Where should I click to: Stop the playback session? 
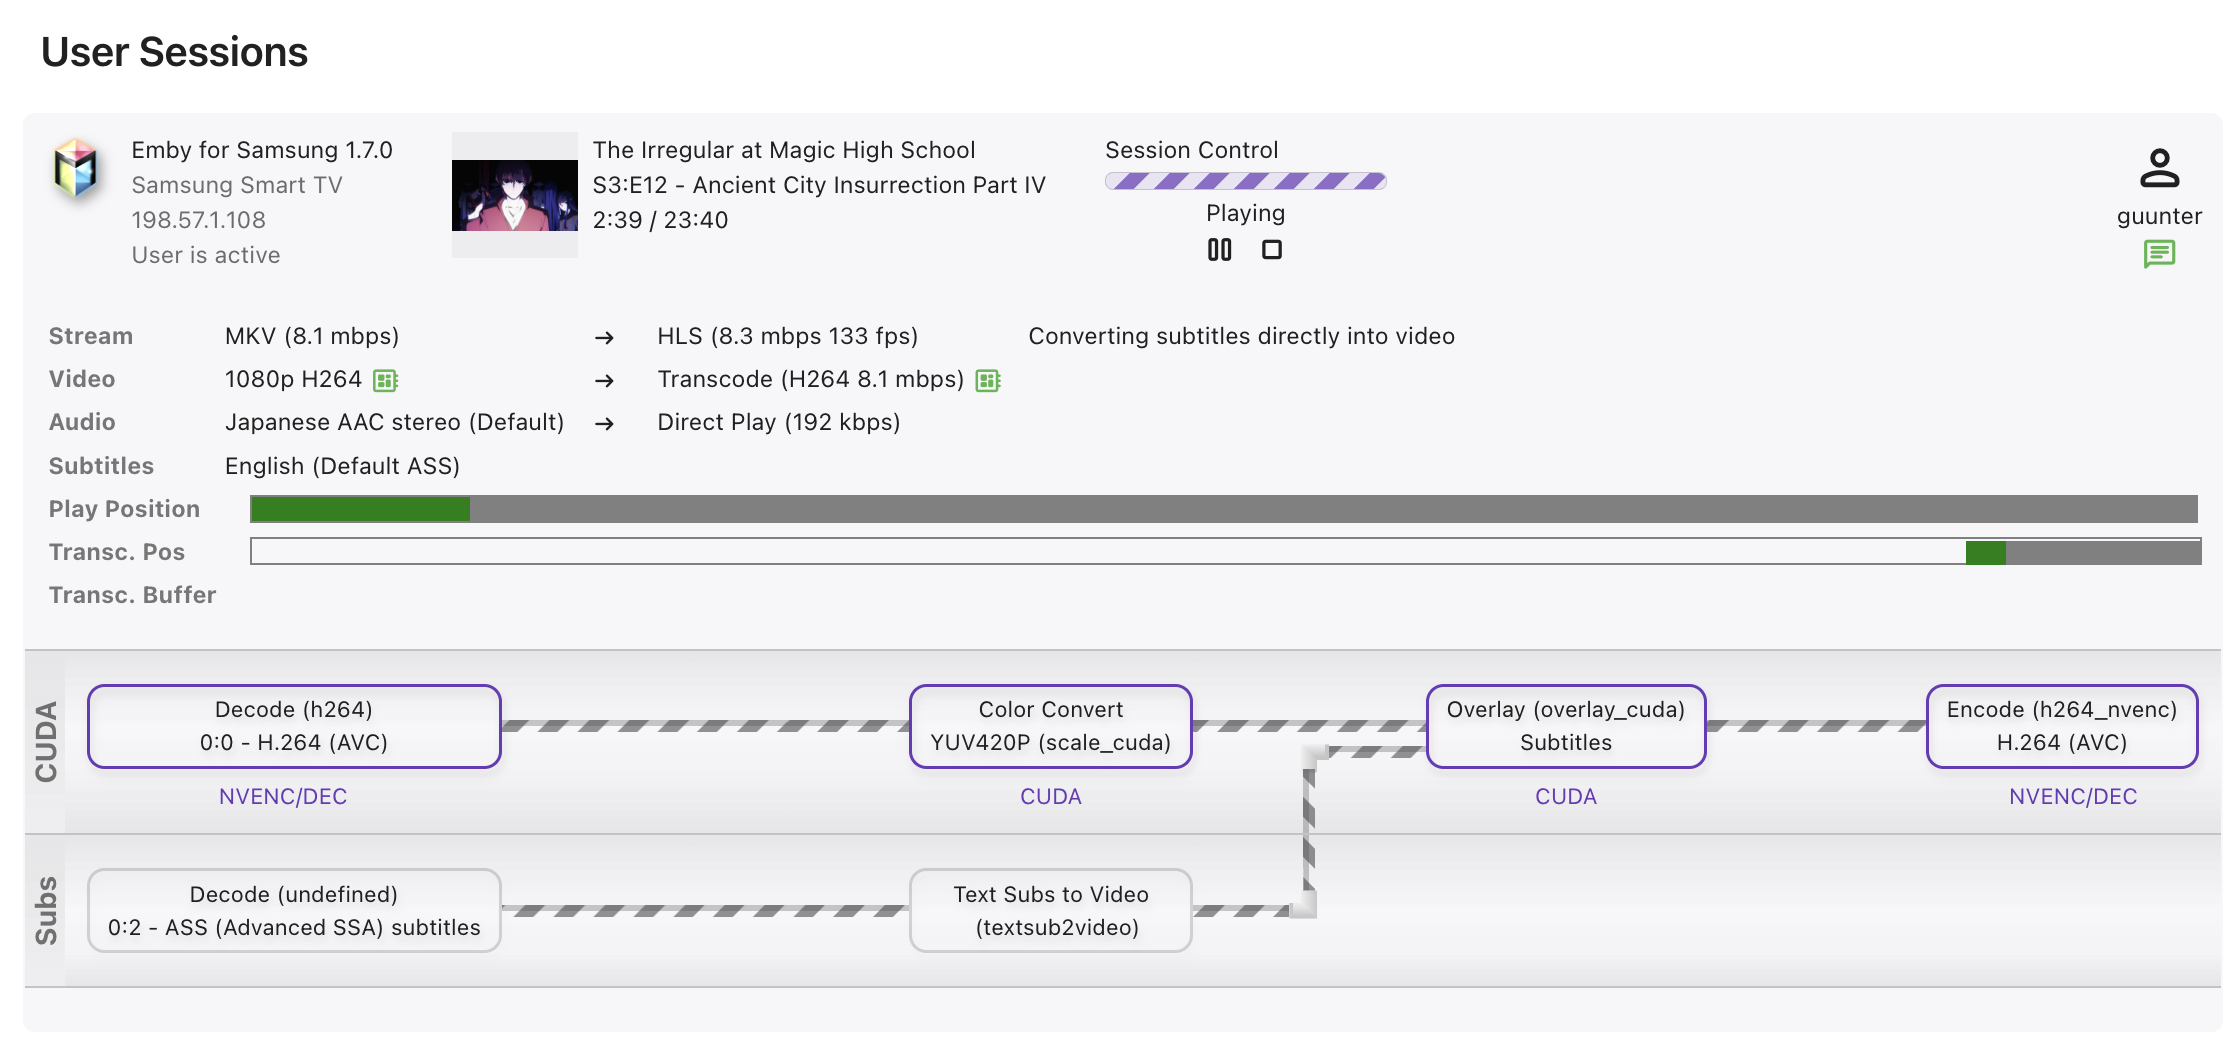[x=1272, y=250]
